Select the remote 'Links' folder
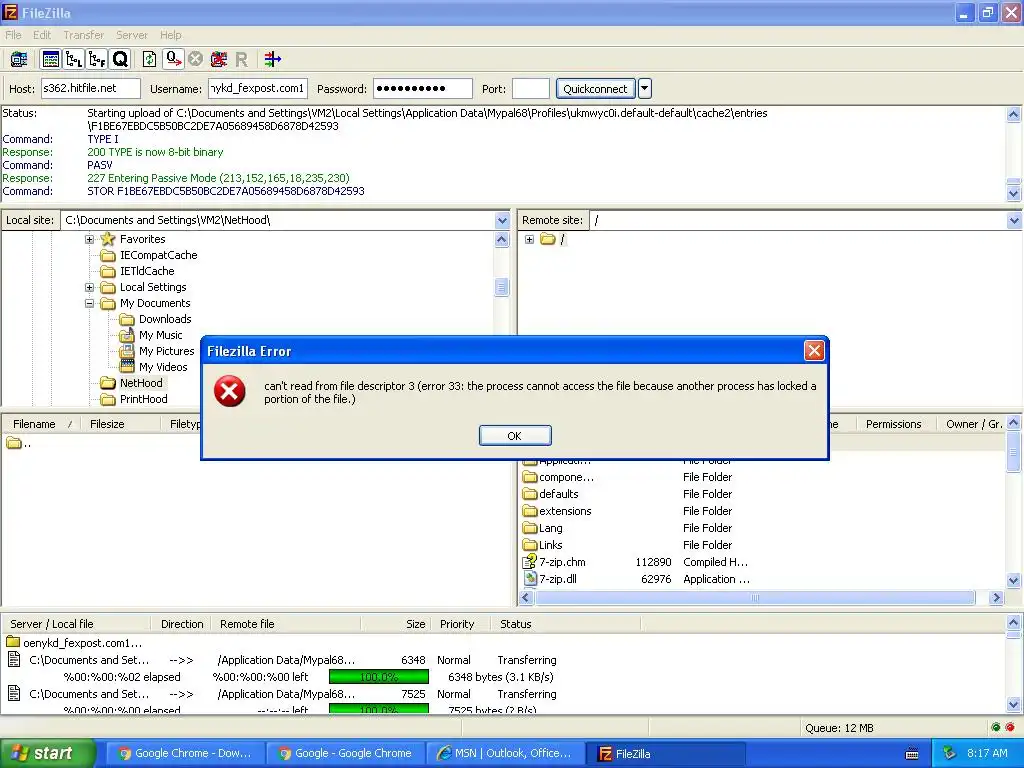This screenshot has width=1024, height=768. [x=550, y=545]
